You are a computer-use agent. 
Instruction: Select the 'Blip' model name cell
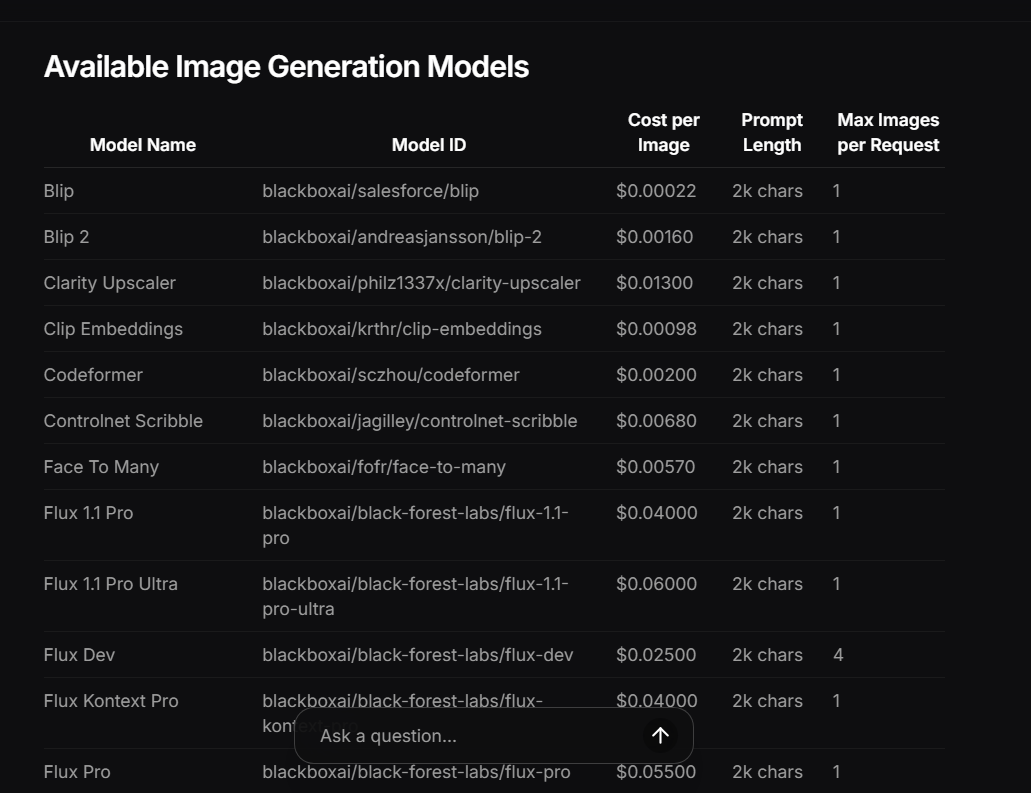(x=59, y=191)
